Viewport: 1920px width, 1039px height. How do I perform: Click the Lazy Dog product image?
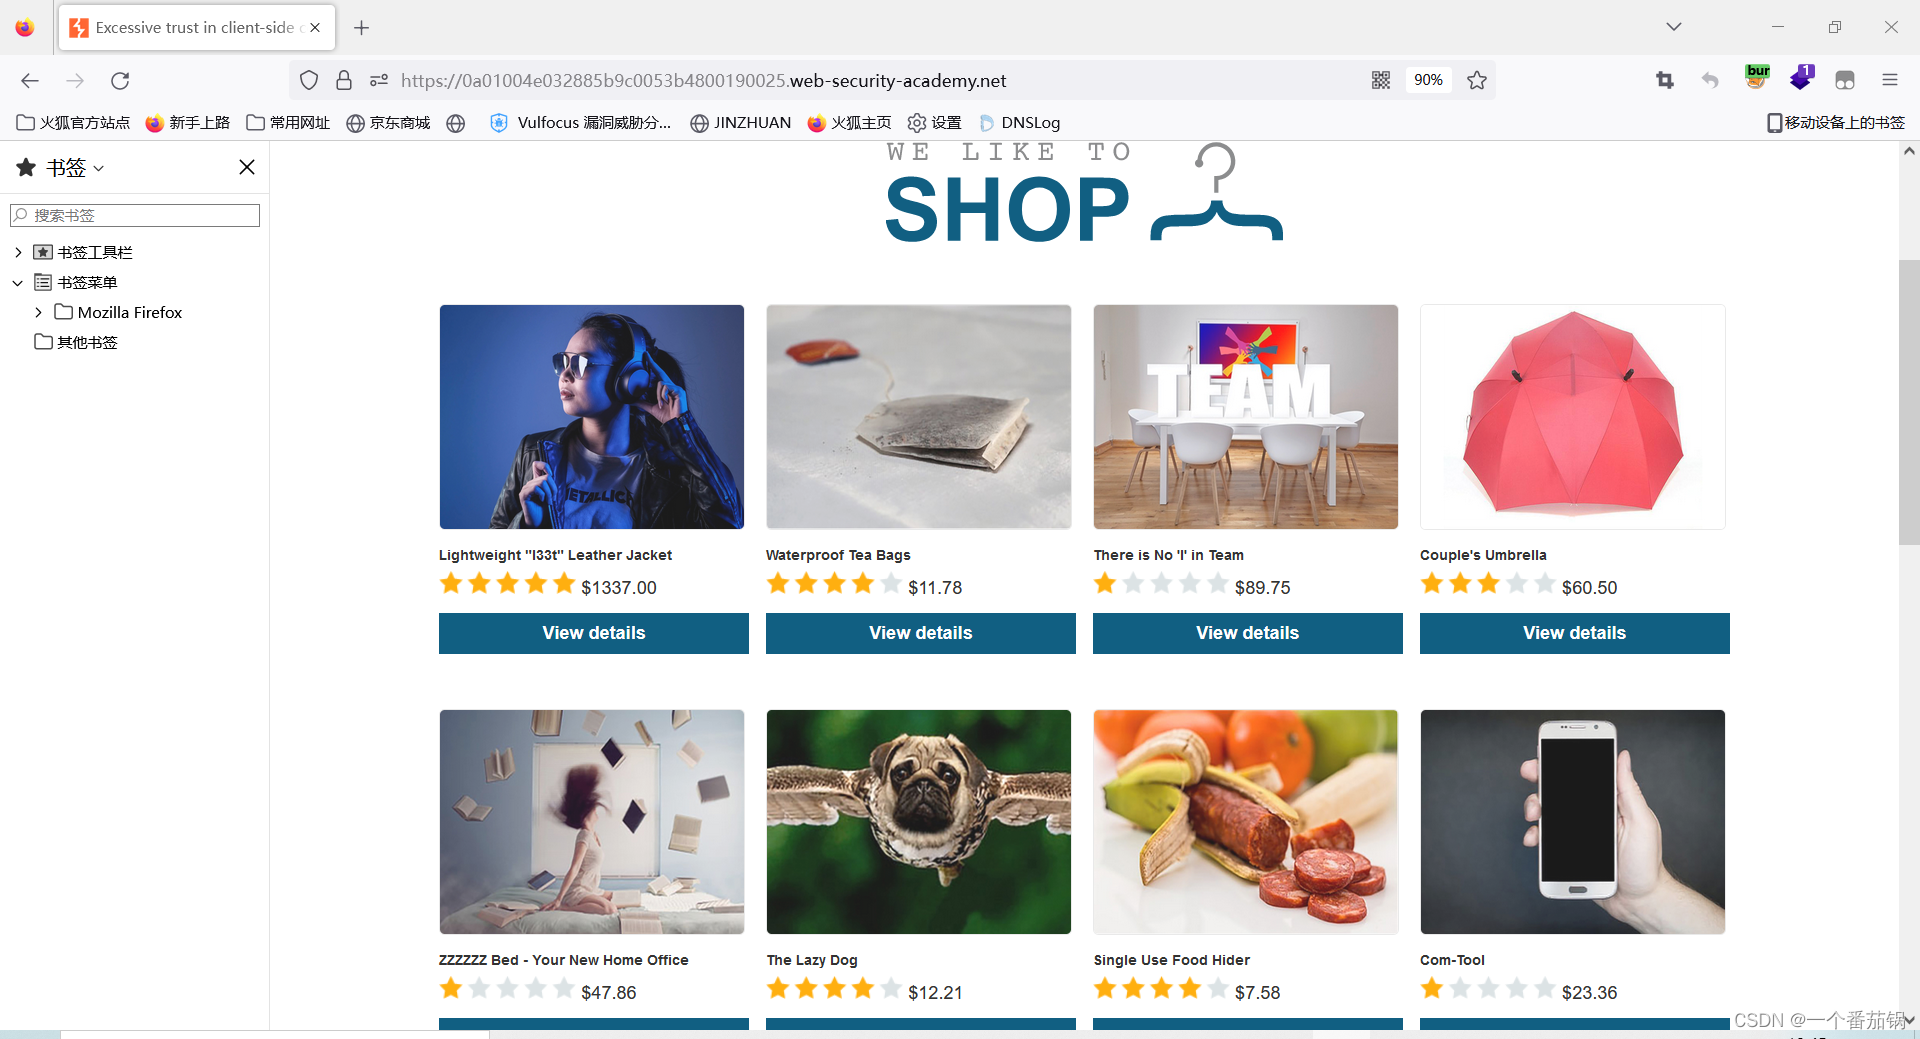[x=919, y=822]
